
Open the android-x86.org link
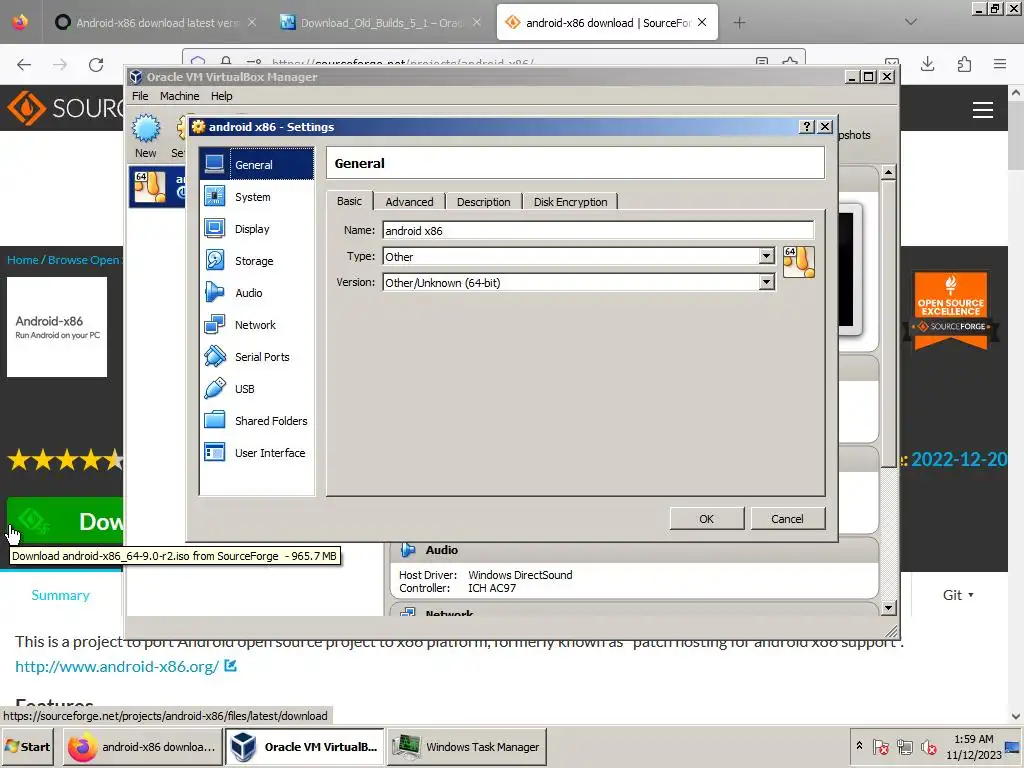coord(117,666)
